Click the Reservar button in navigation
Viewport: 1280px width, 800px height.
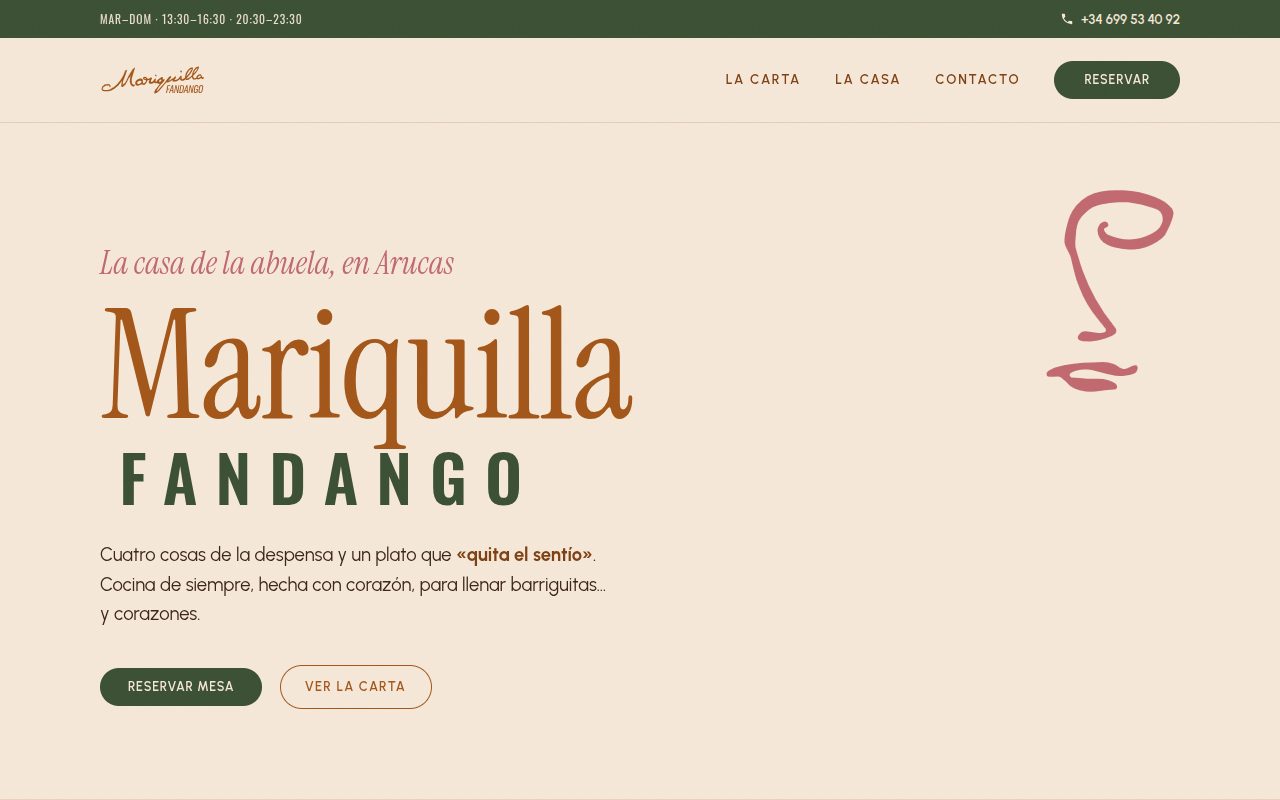[1117, 80]
